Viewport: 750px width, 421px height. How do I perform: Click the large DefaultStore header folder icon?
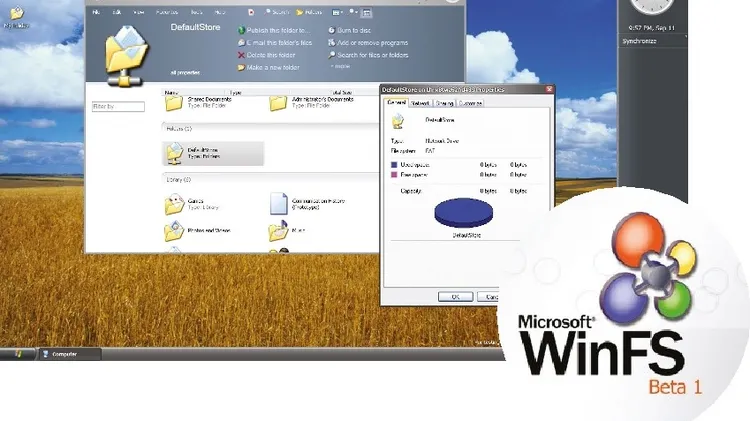(127, 56)
